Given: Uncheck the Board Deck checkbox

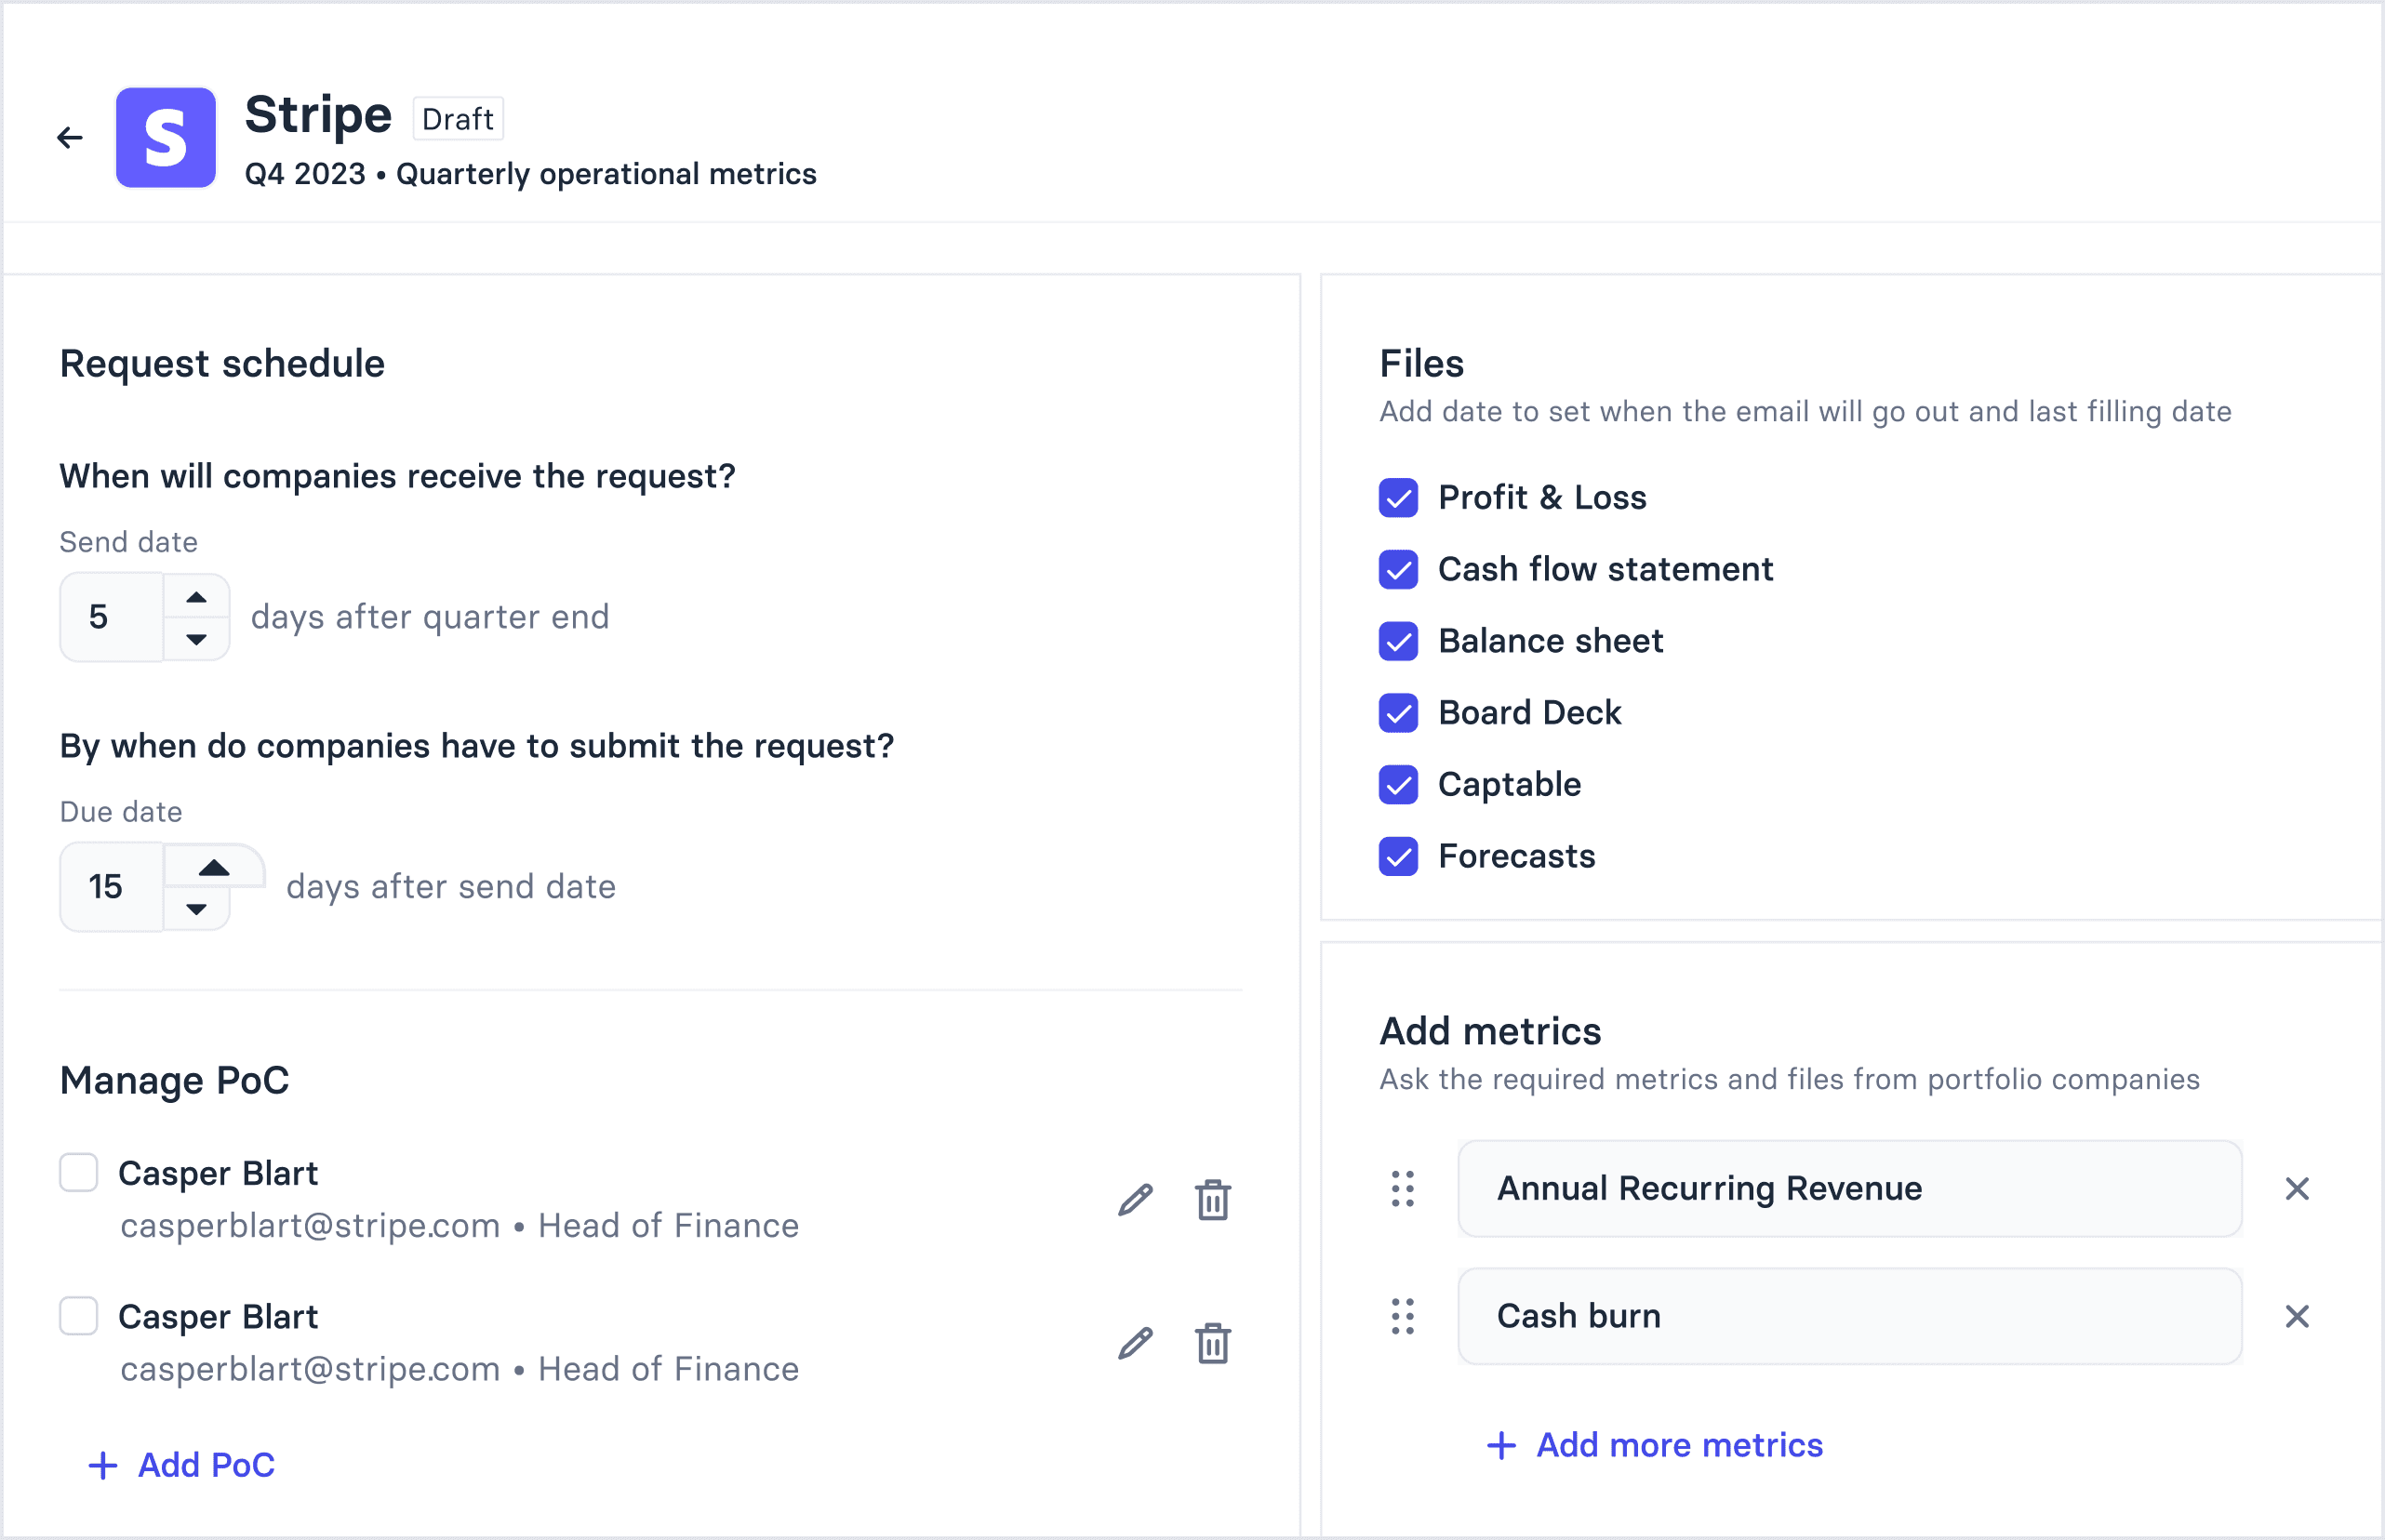Looking at the screenshot, I should pos(1398,713).
